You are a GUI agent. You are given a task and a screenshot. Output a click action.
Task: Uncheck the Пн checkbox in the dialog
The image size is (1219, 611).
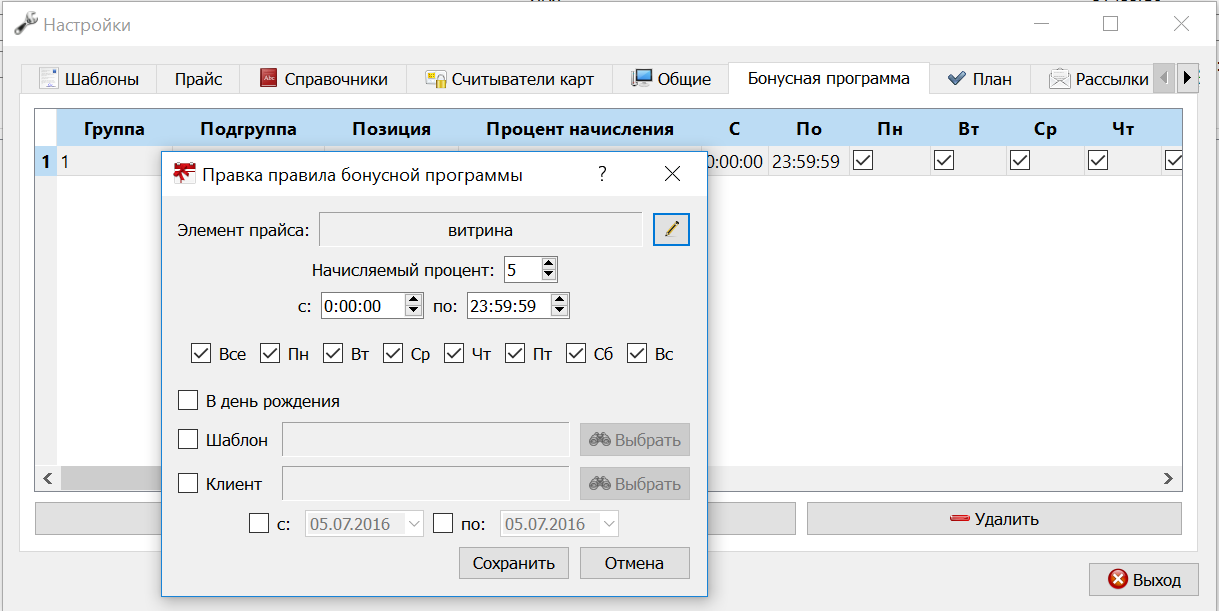coord(270,353)
